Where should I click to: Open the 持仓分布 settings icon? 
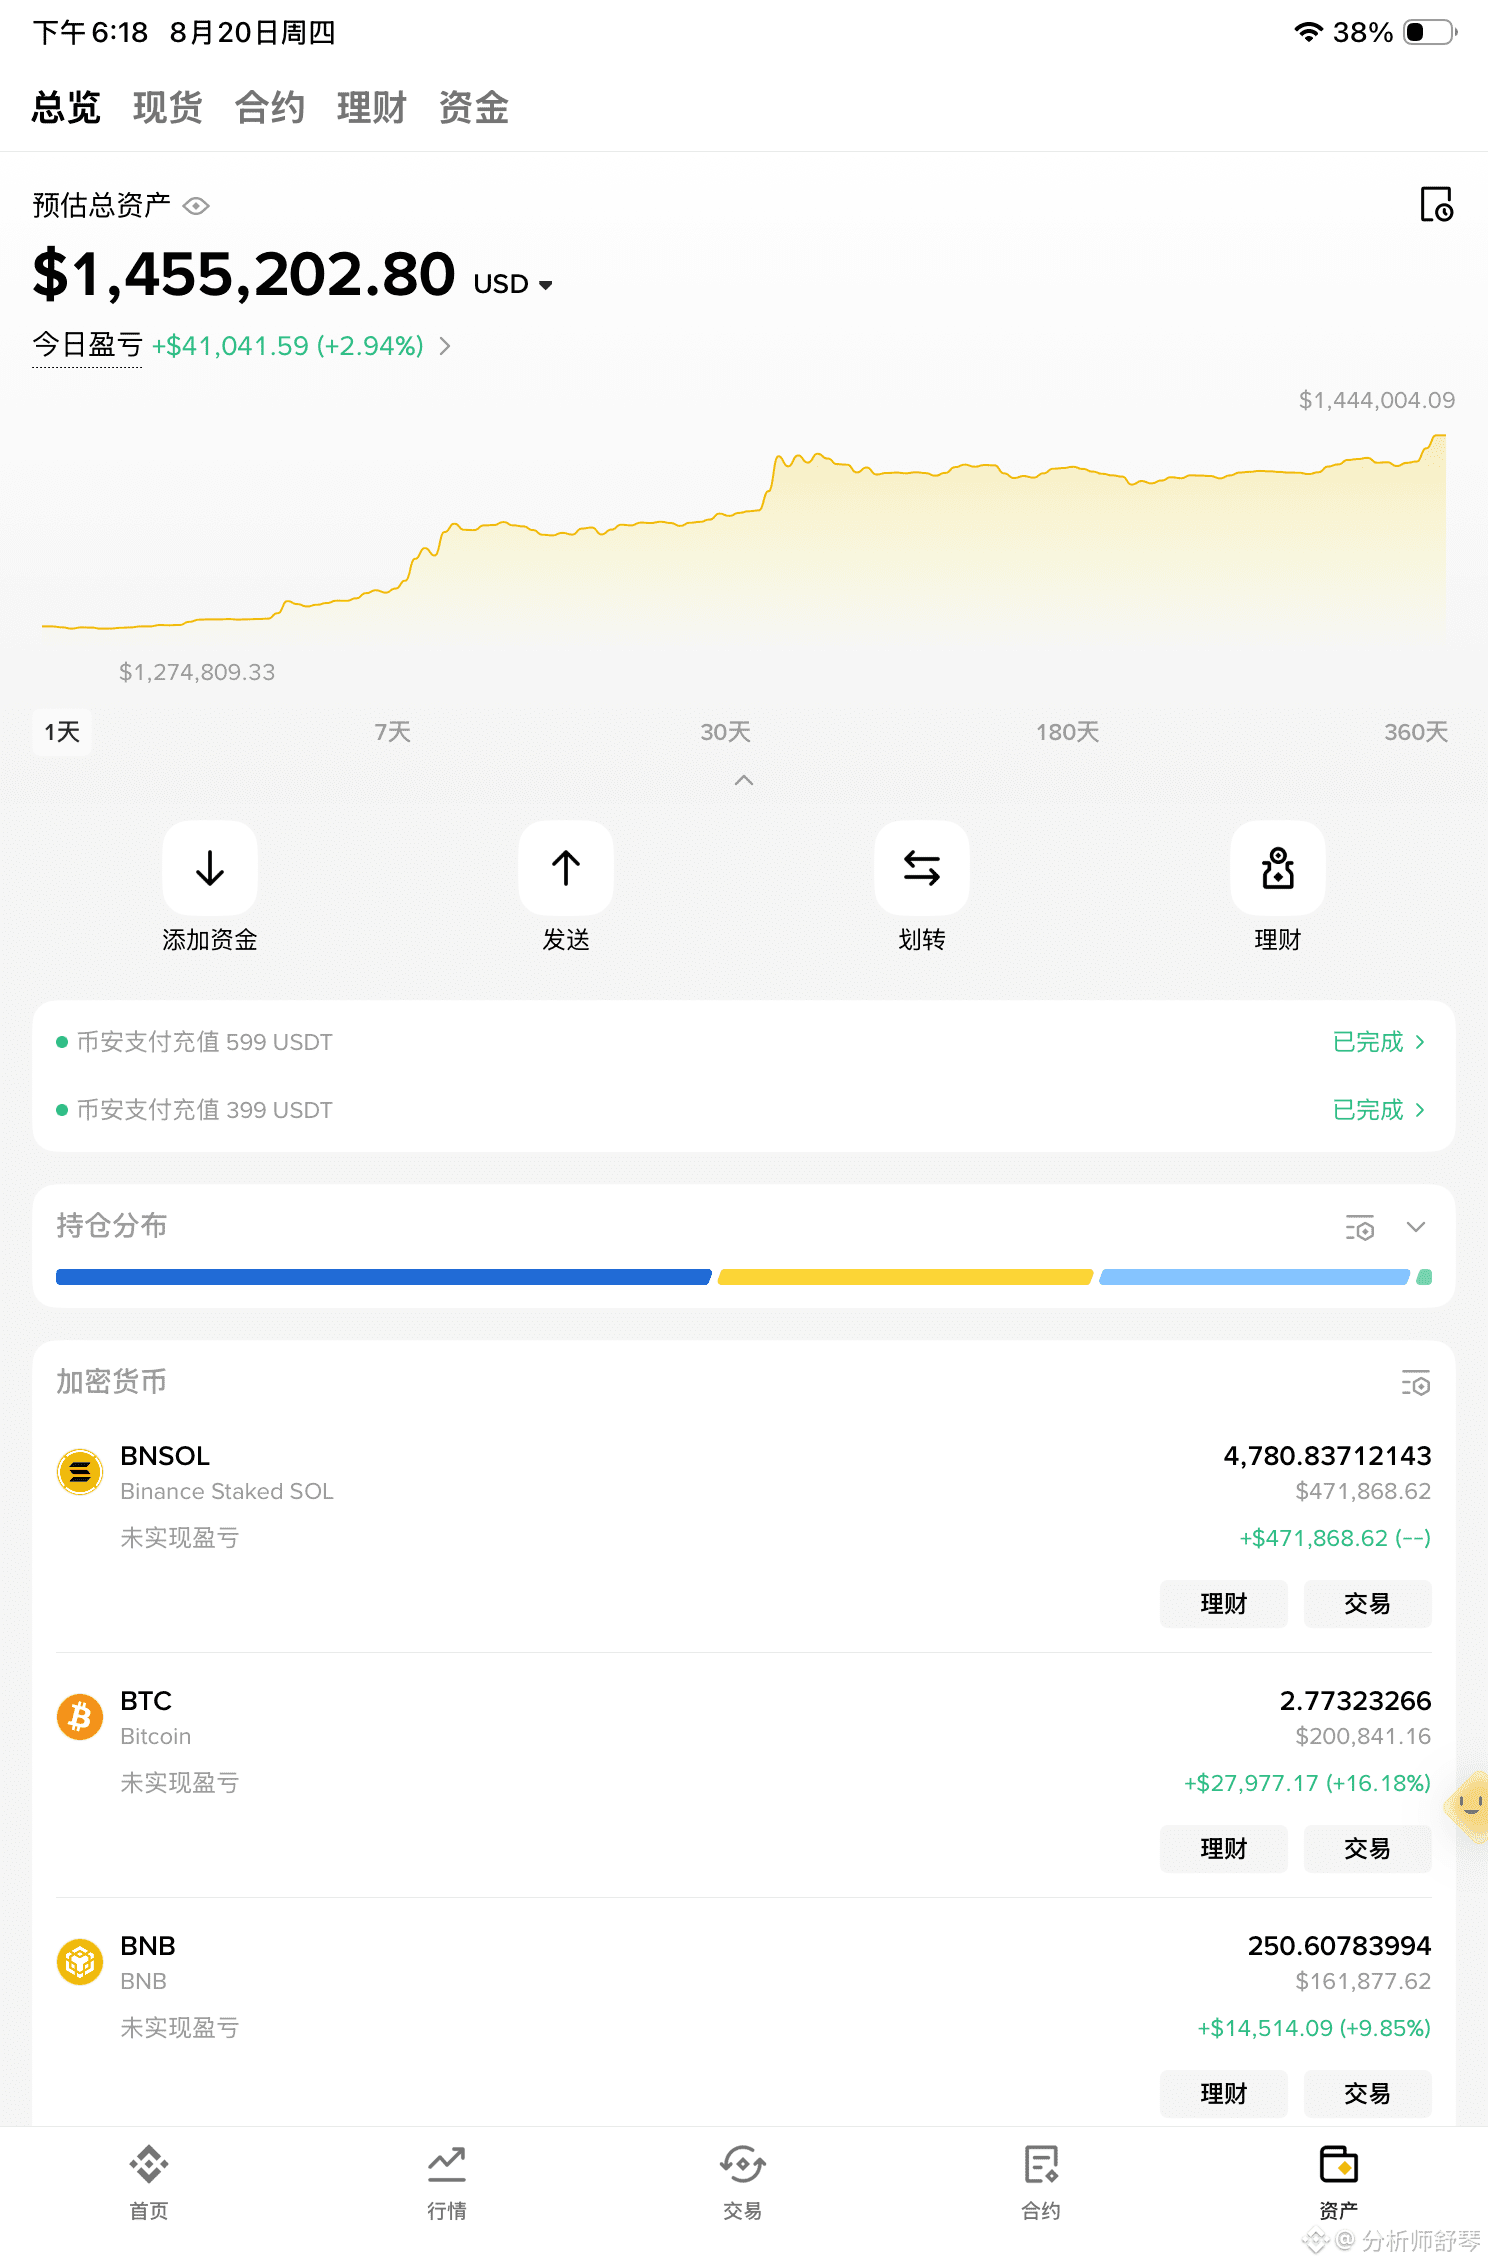[1360, 1227]
